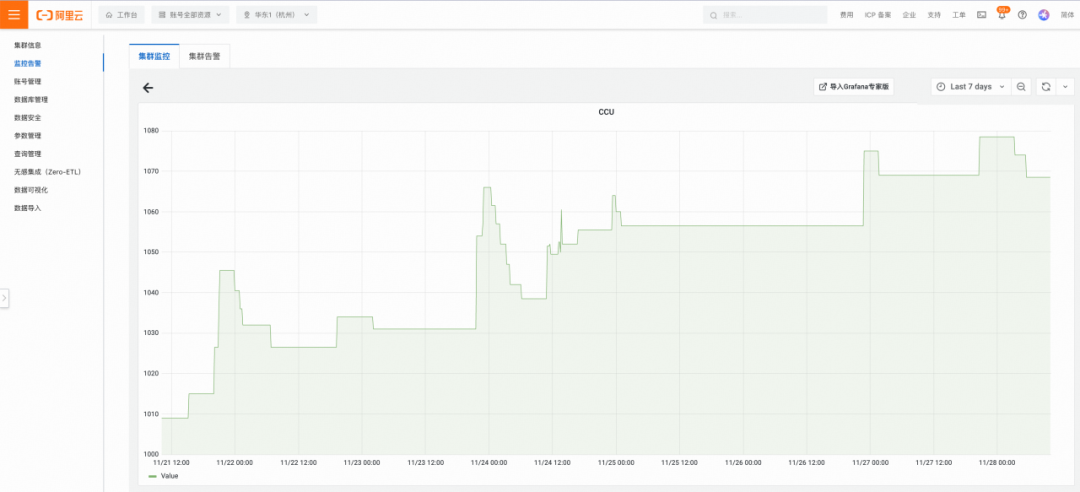Open the notifications bell
Viewport: 1080px width, 492px height.
[x=1002, y=14]
